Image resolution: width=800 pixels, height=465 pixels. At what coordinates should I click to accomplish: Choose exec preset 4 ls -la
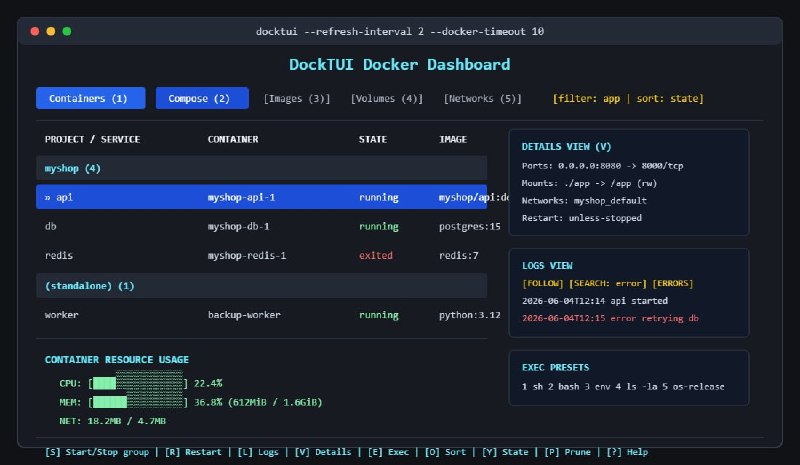point(636,387)
